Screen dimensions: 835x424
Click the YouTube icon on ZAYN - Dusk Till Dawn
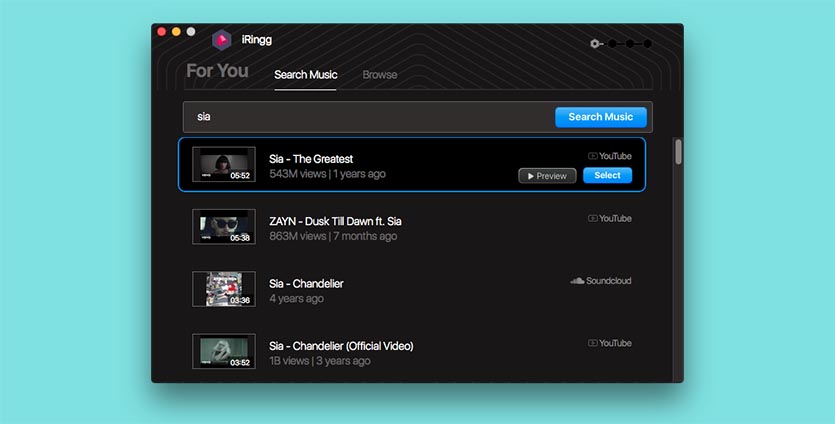(x=593, y=218)
